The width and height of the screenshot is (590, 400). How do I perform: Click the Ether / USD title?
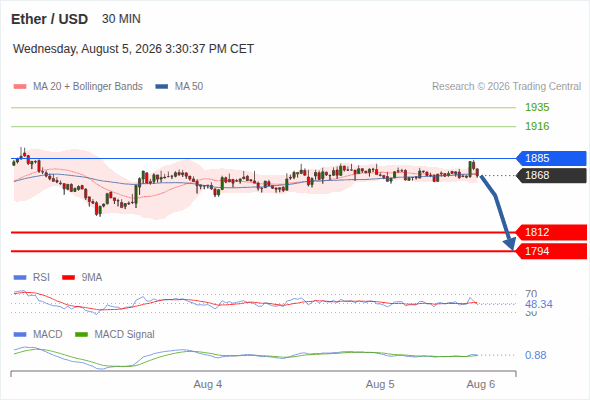49,19
